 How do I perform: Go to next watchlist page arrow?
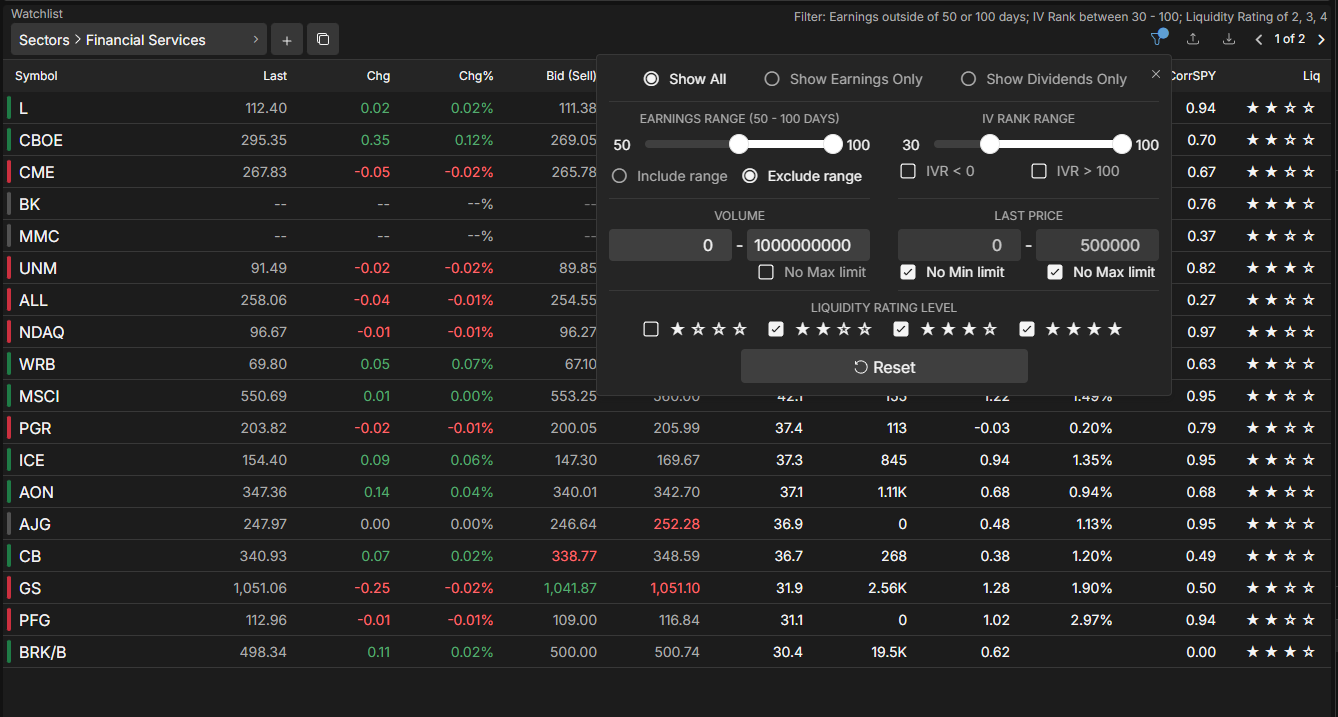[1321, 39]
